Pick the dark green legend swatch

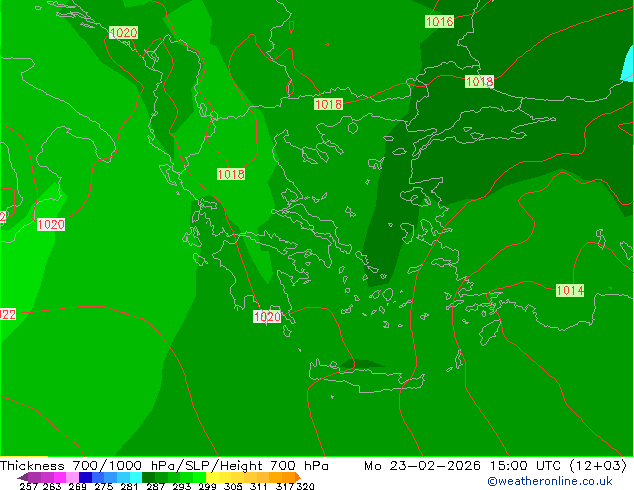(x=148, y=477)
